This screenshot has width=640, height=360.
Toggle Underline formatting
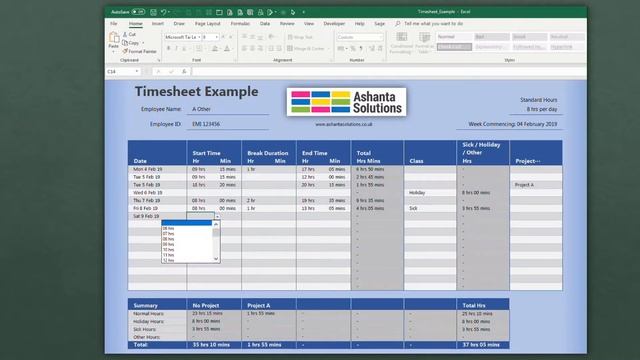point(184,49)
